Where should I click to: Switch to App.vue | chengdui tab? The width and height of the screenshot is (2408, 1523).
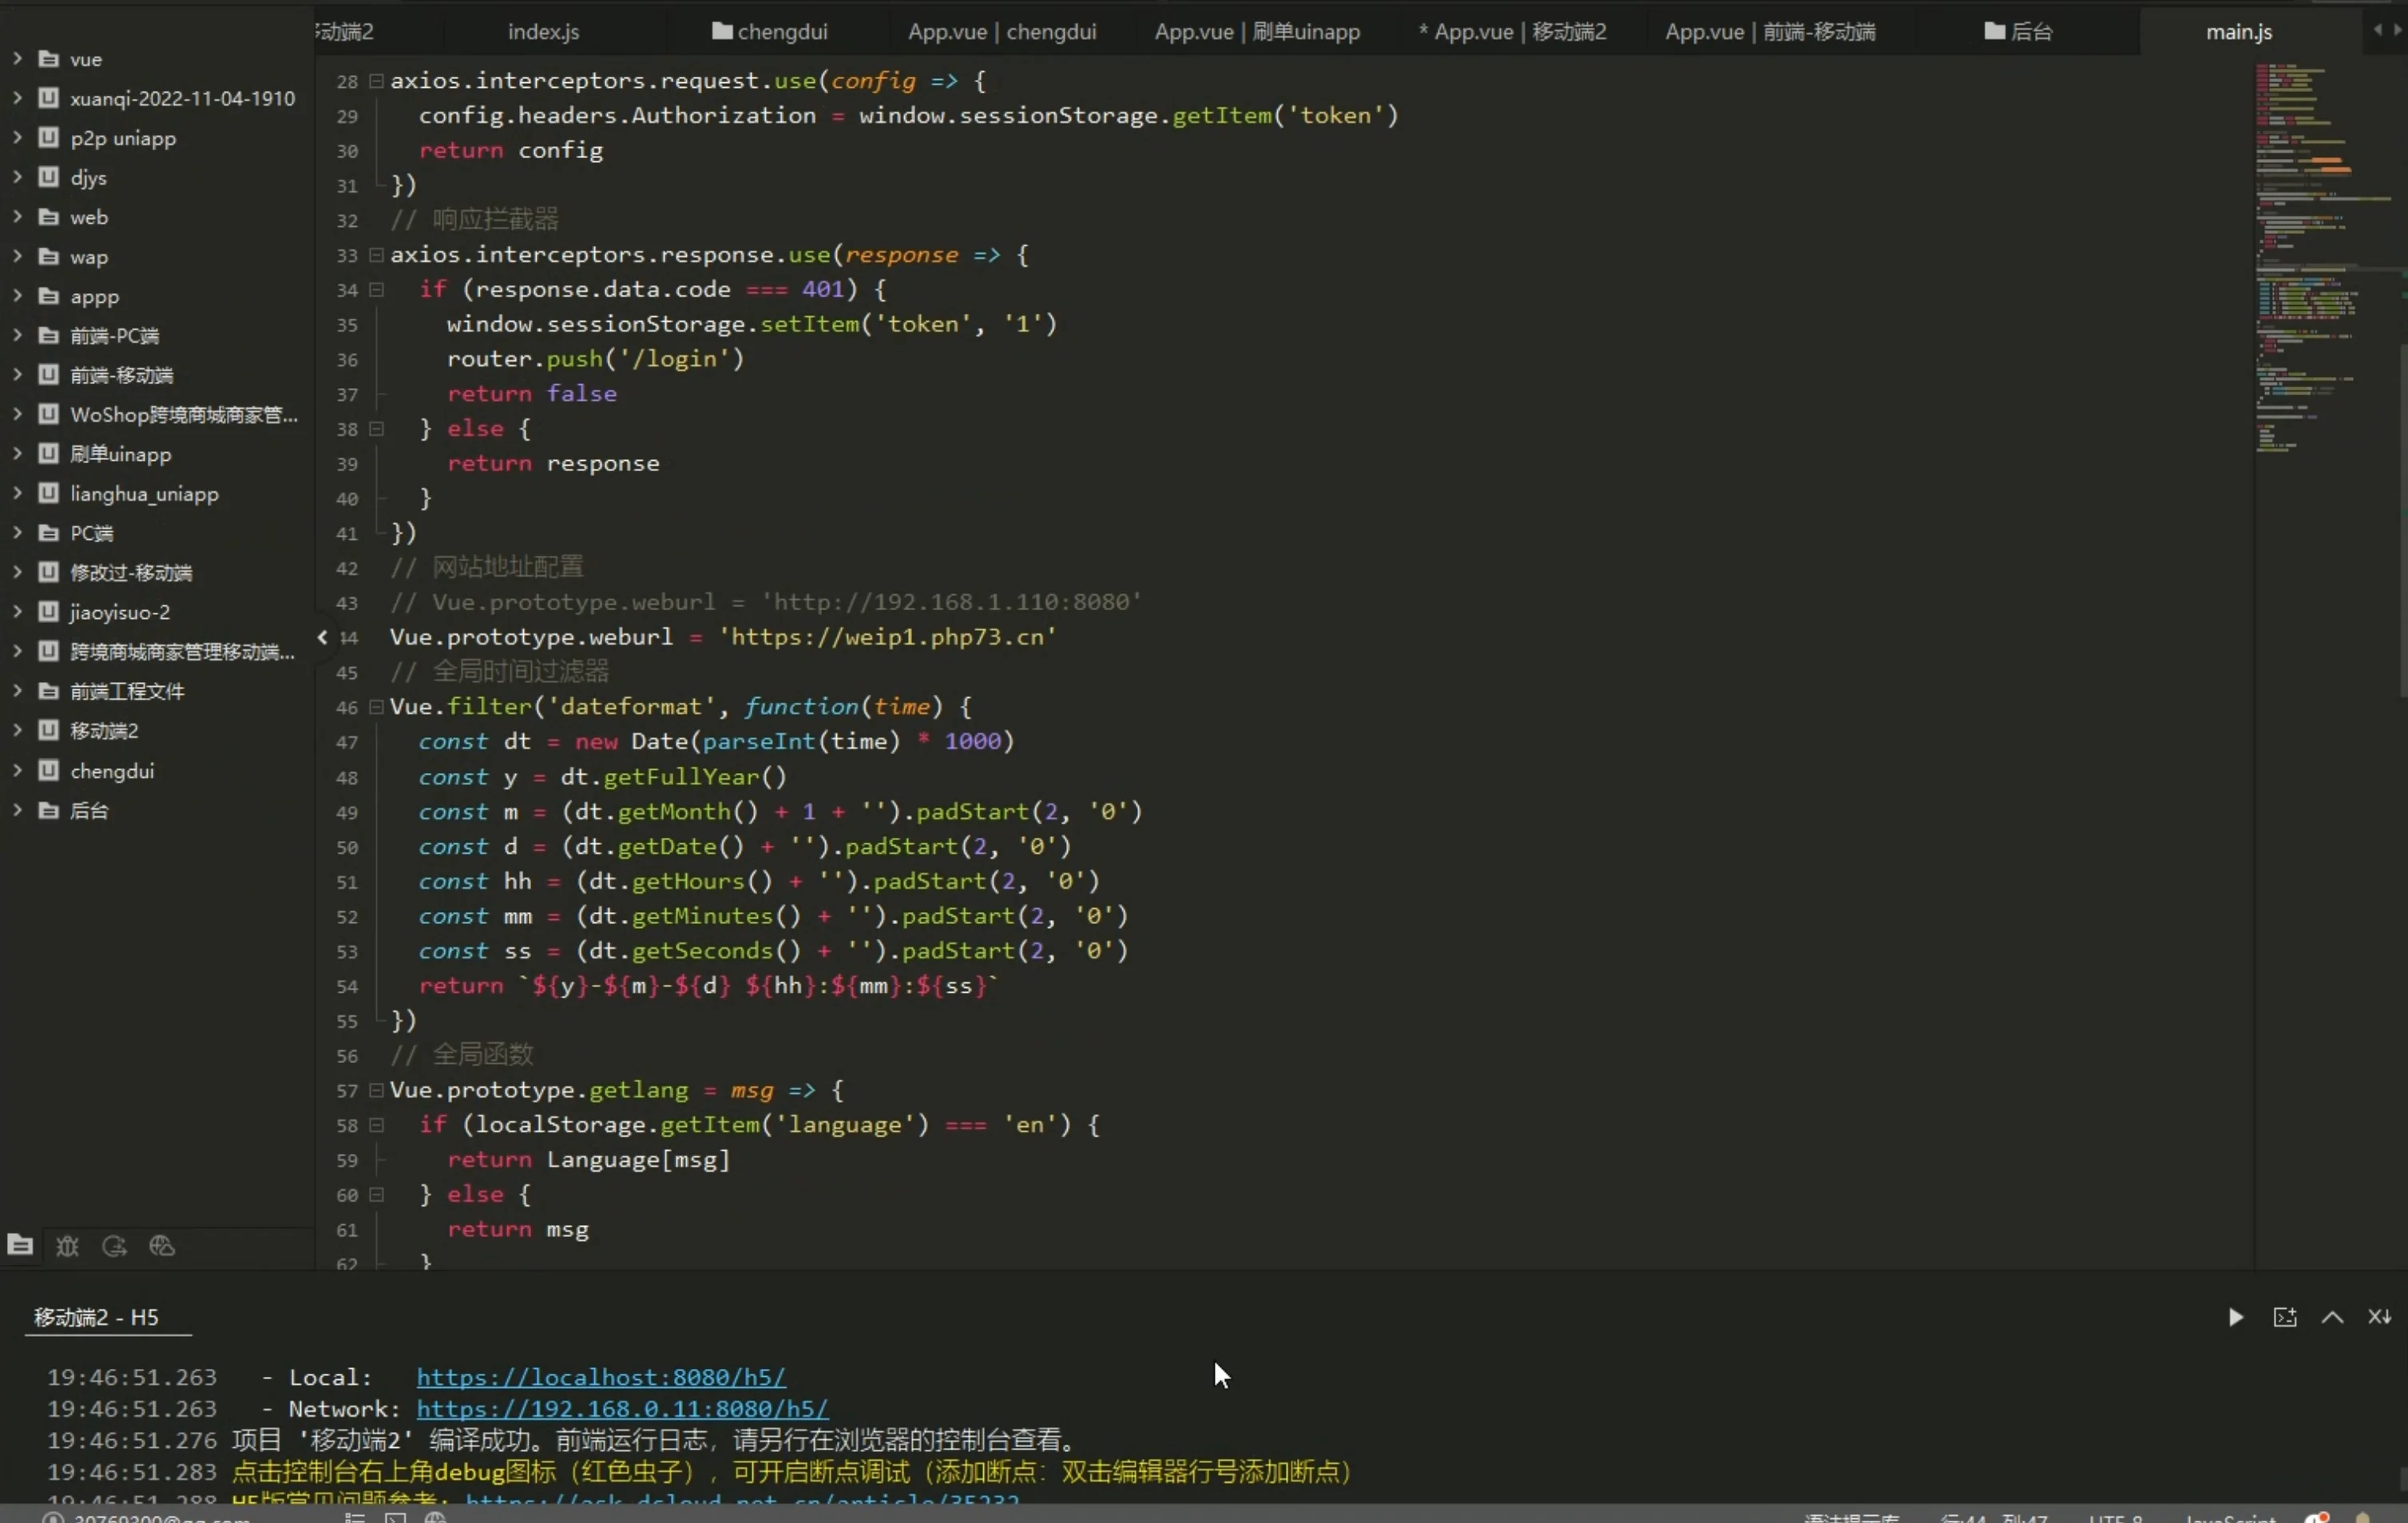click(x=1001, y=32)
